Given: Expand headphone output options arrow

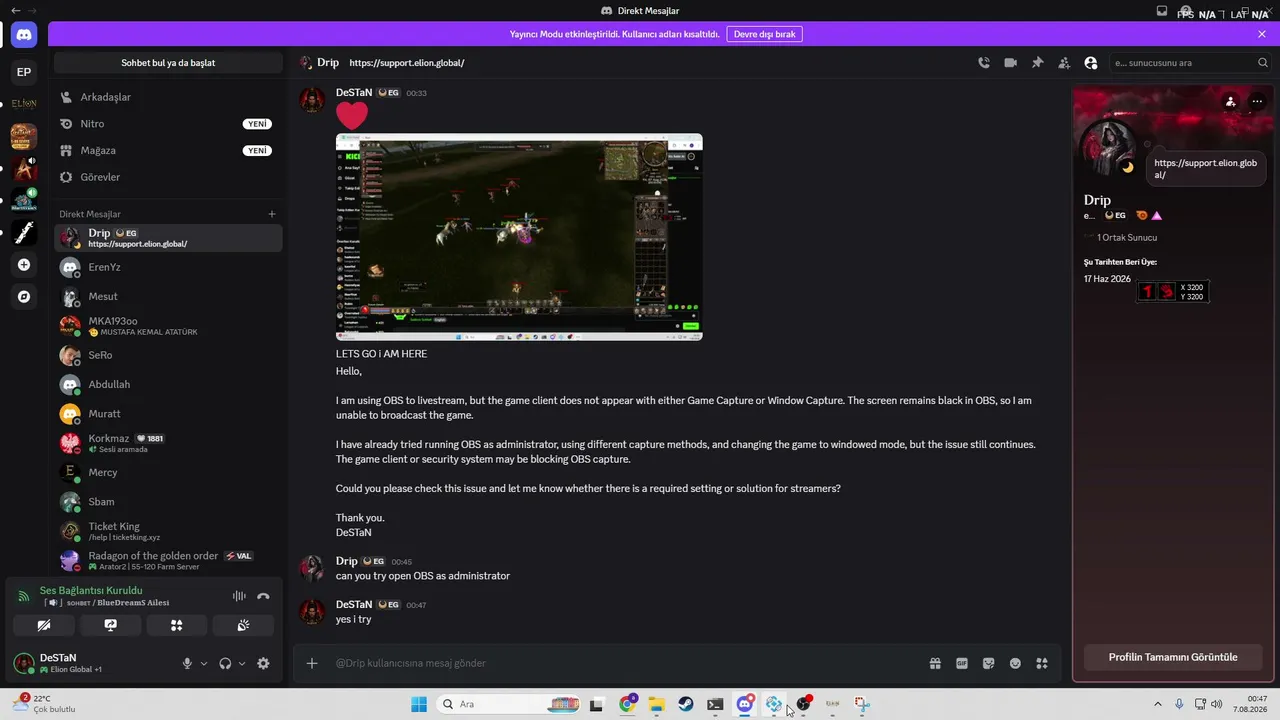Looking at the screenshot, I should [242, 663].
